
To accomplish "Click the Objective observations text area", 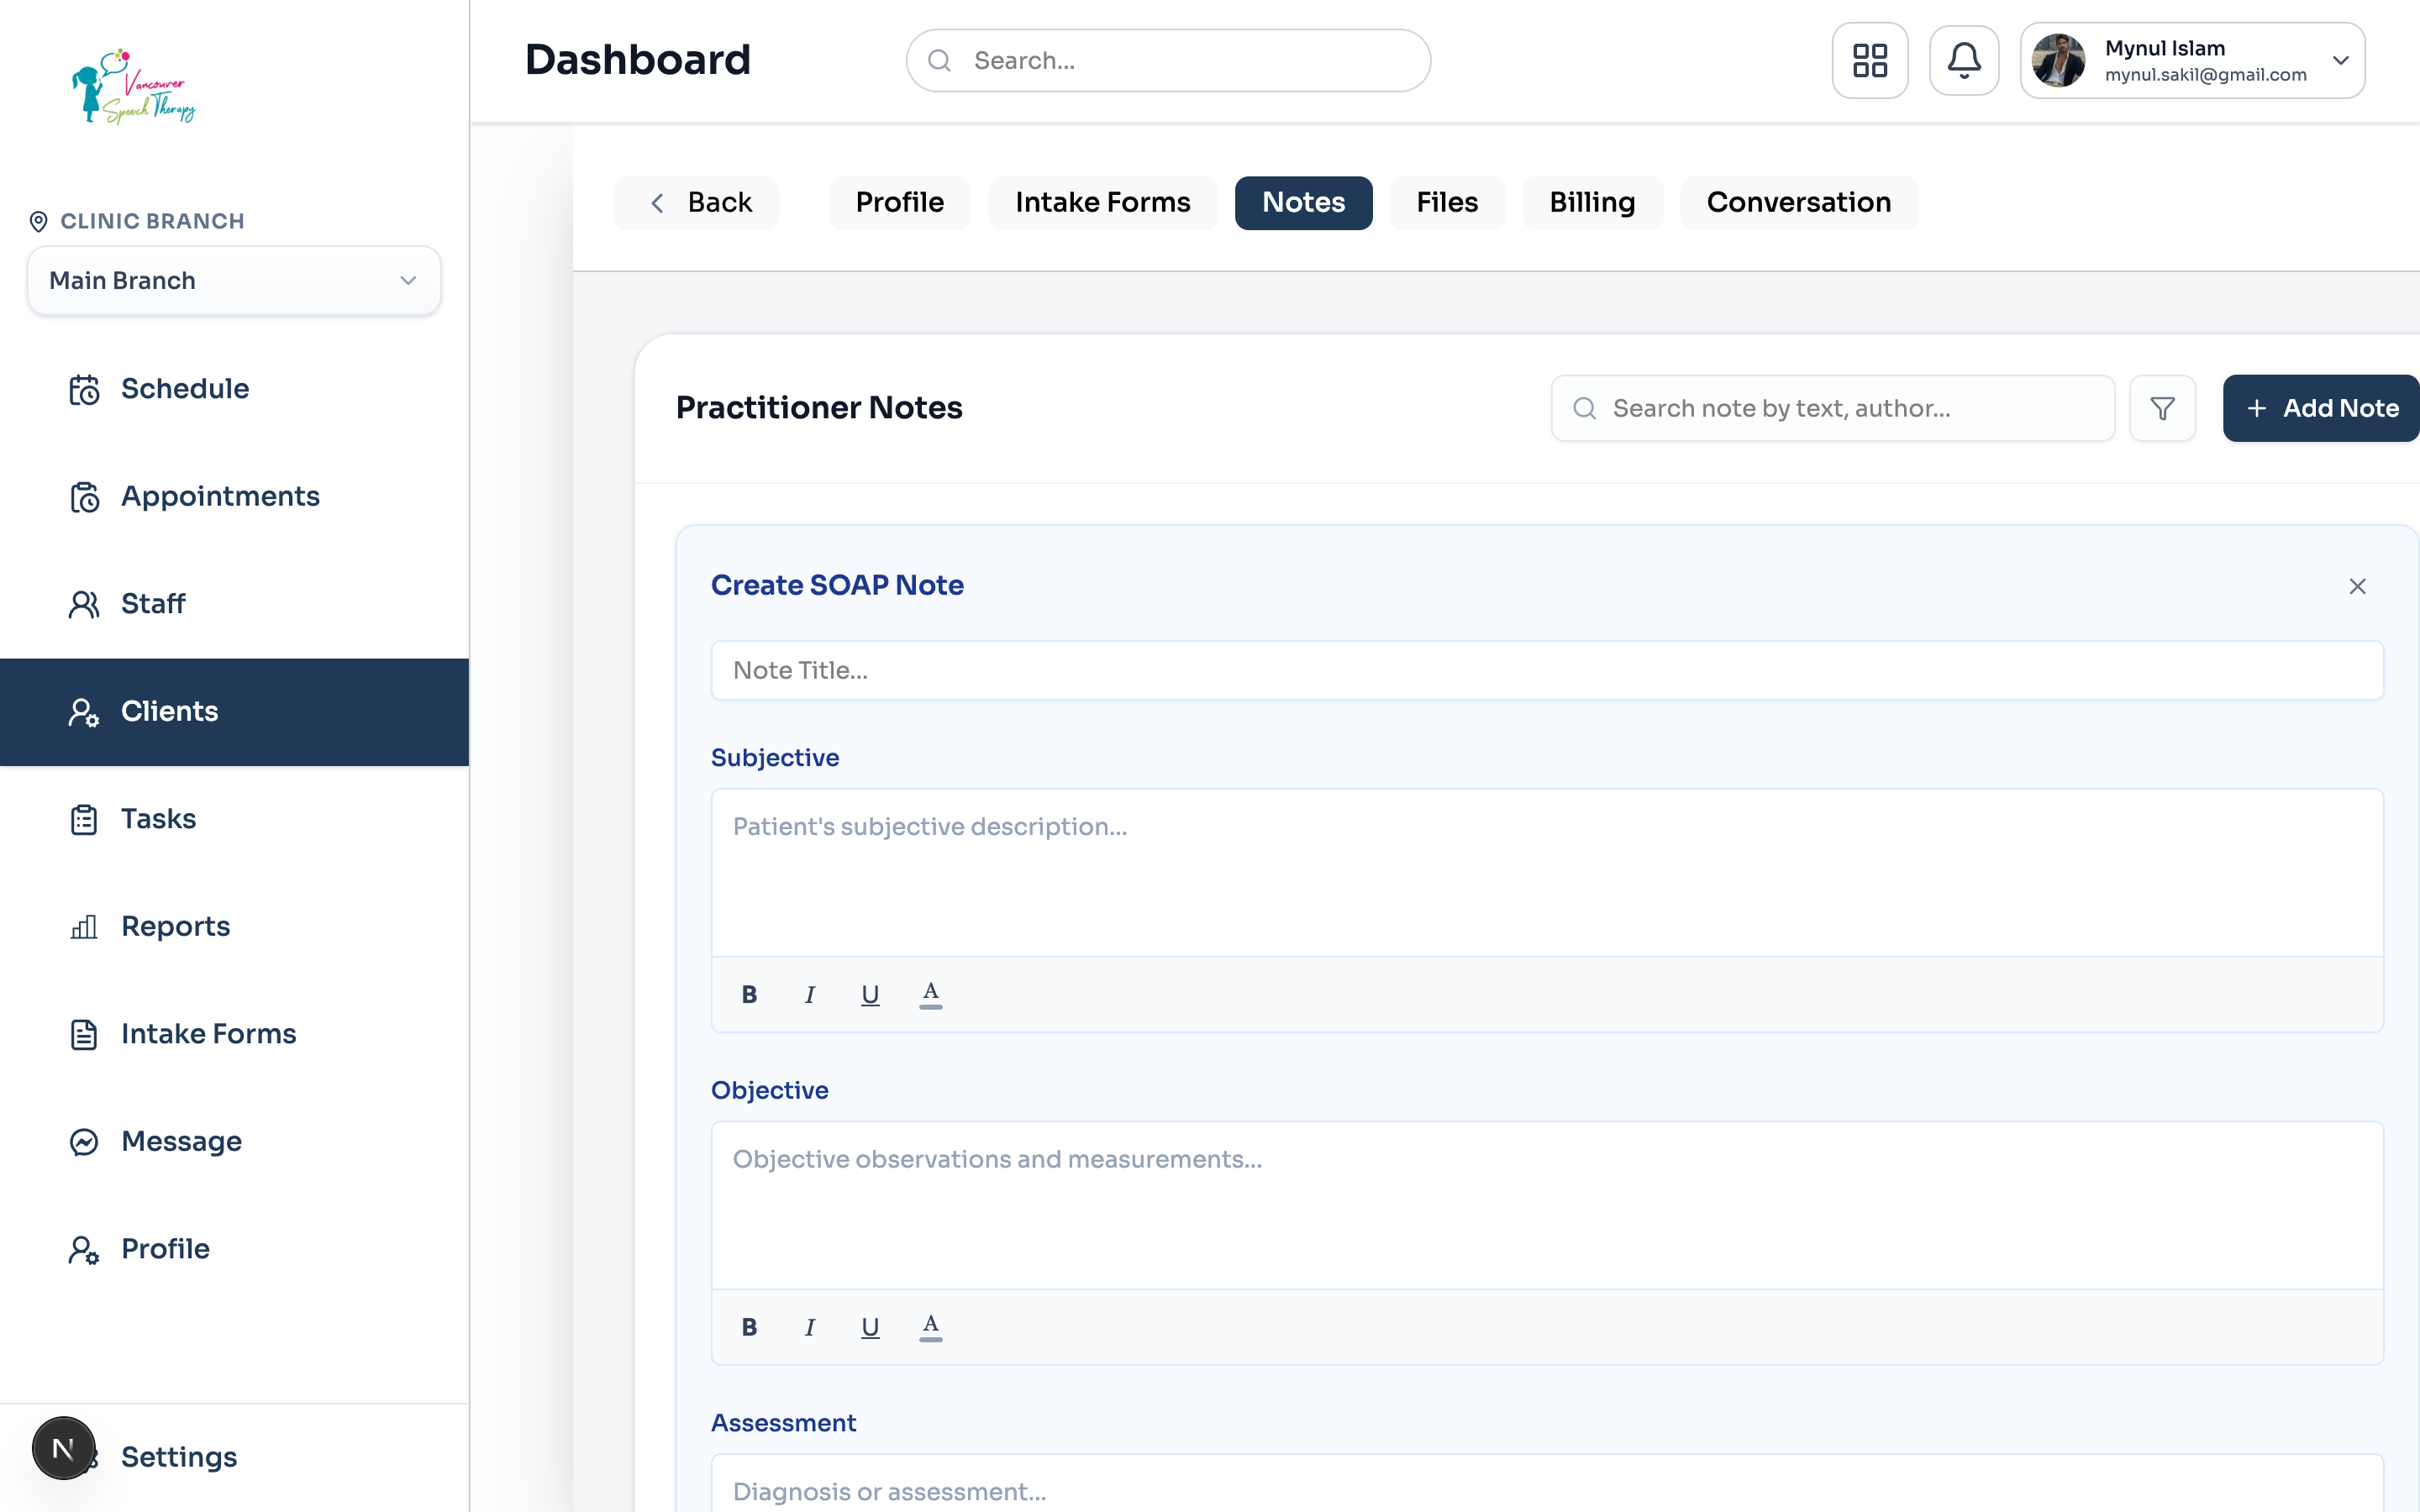I will [x=1546, y=1206].
